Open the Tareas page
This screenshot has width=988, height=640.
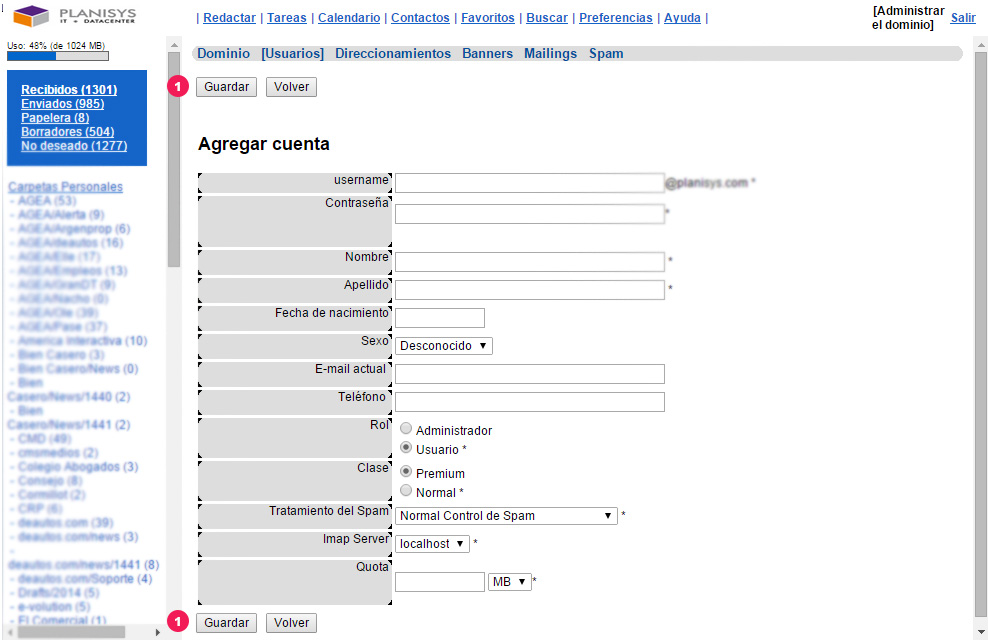[287, 18]
